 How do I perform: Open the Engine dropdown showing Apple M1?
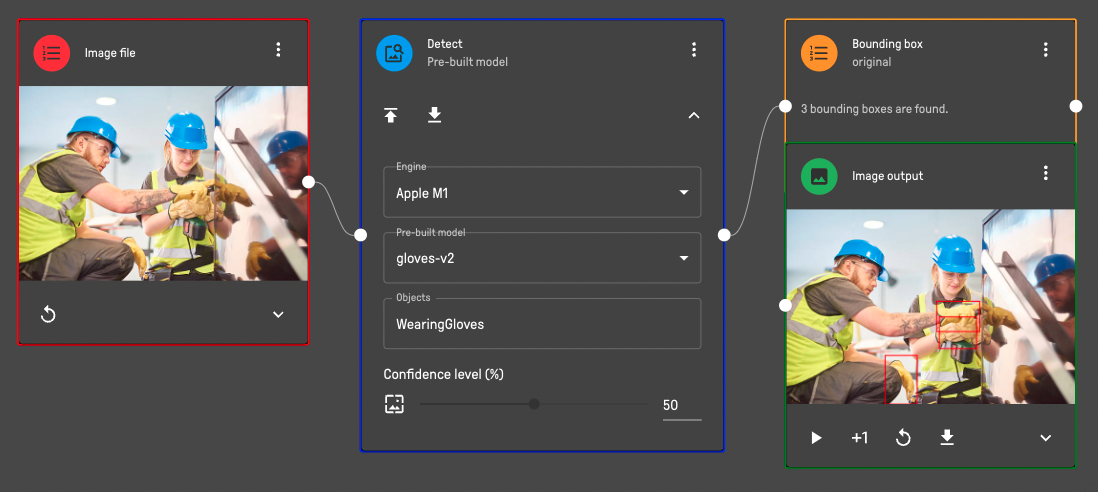pyautogui.click(x=542, y=192)
